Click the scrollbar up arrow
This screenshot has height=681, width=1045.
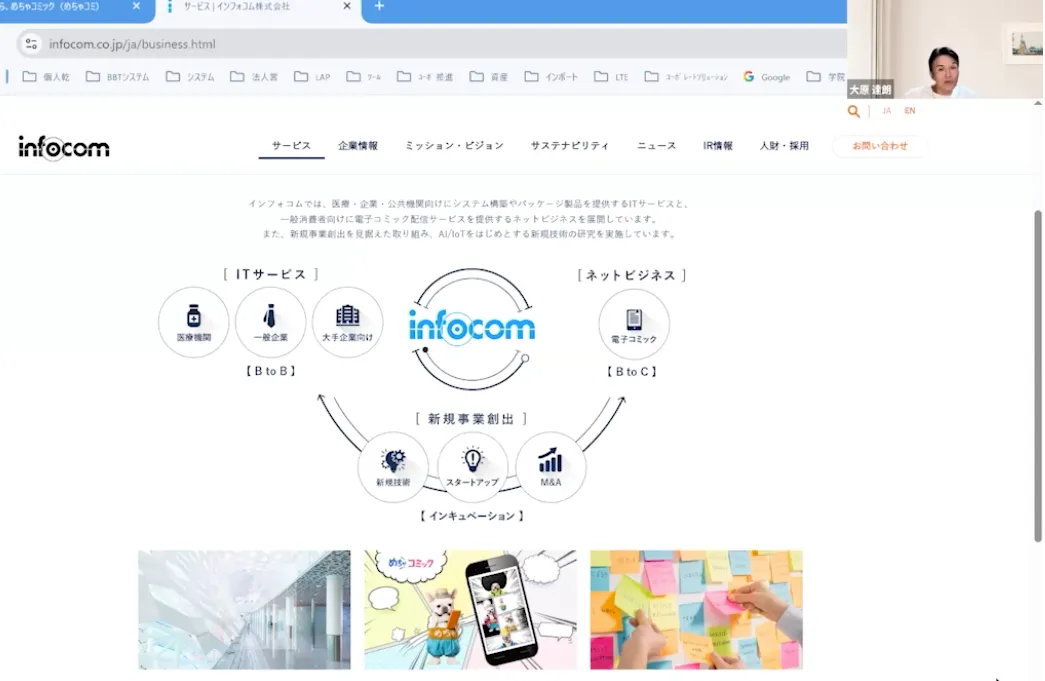tap(1038, 103)
